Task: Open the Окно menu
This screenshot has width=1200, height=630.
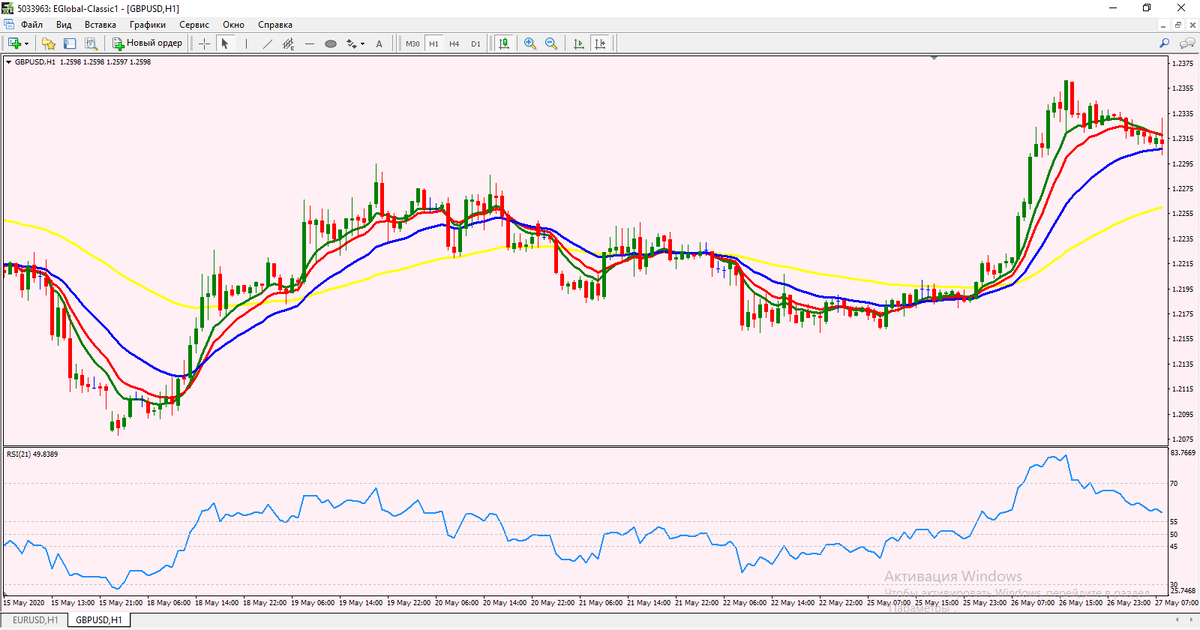Action: [x=233, y=24]
